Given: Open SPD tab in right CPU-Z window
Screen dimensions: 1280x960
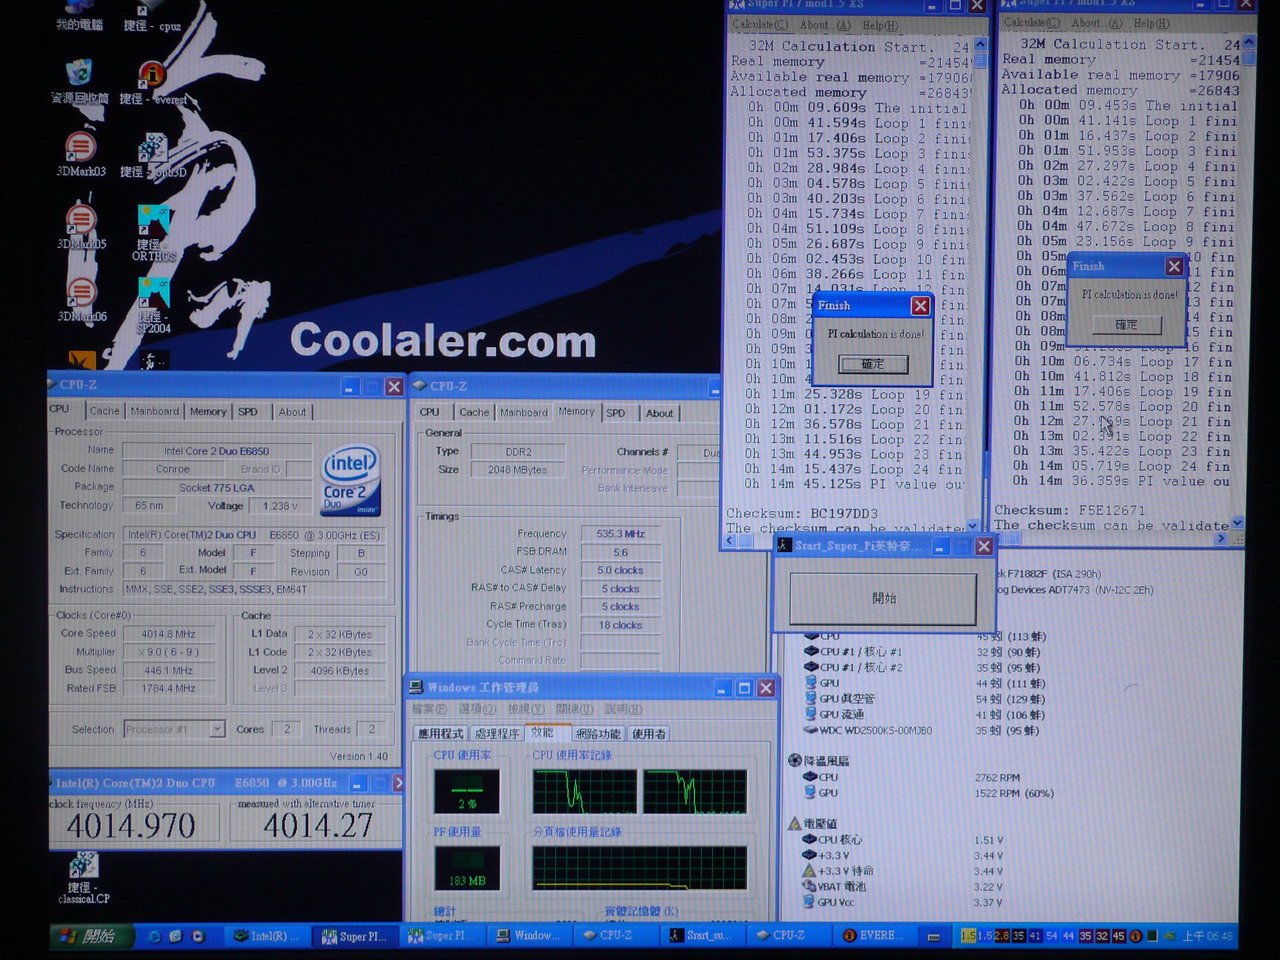Looking at the screenshot, I should tap(616, 412).
